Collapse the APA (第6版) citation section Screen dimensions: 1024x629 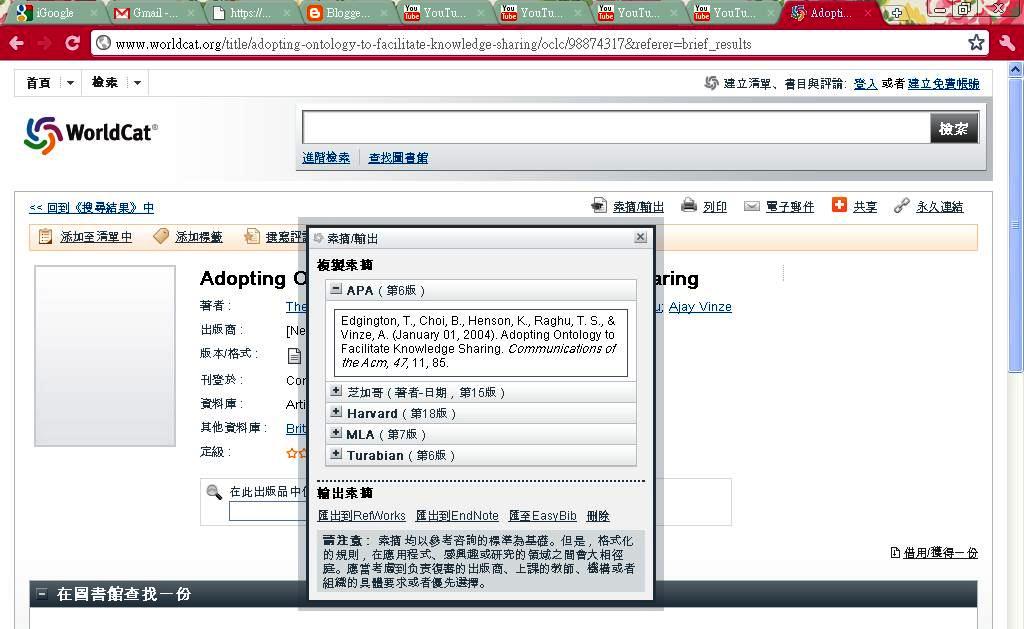336,289
